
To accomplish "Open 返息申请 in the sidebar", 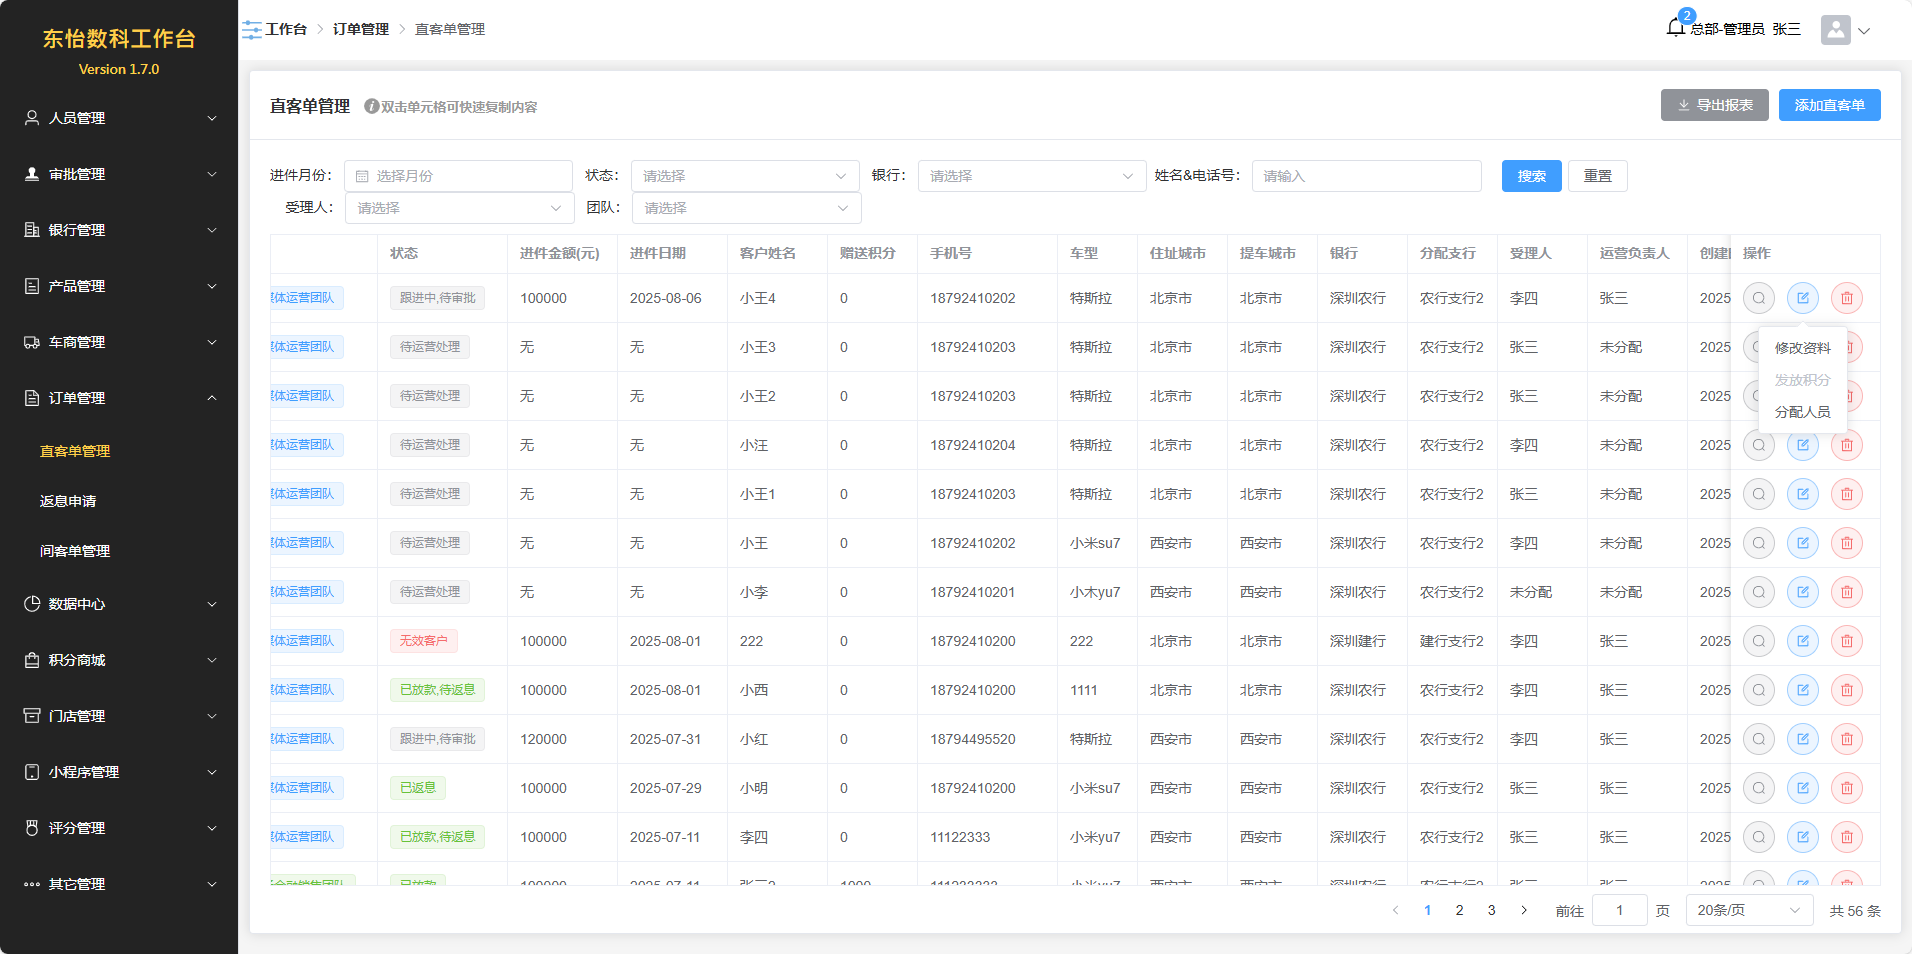I will (x=68, y=501).
